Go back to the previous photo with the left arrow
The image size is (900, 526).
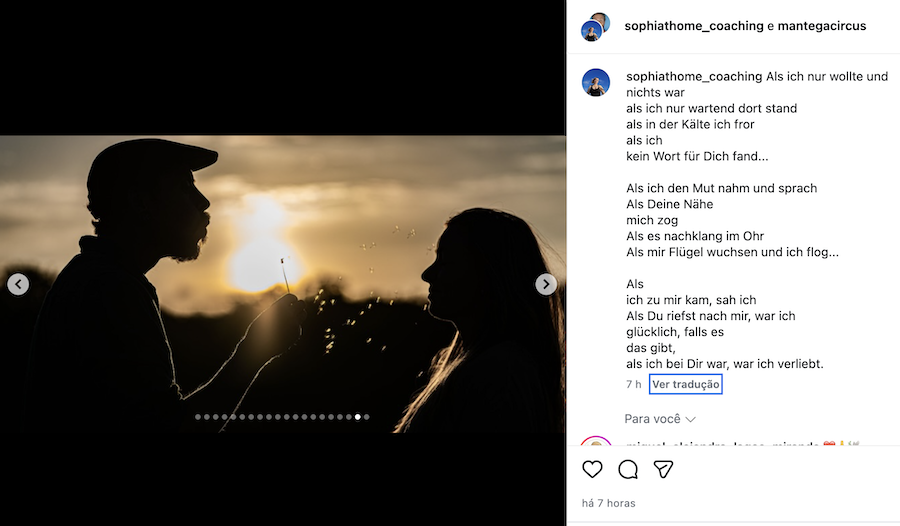pyautogui.click(x=18, y=284)
